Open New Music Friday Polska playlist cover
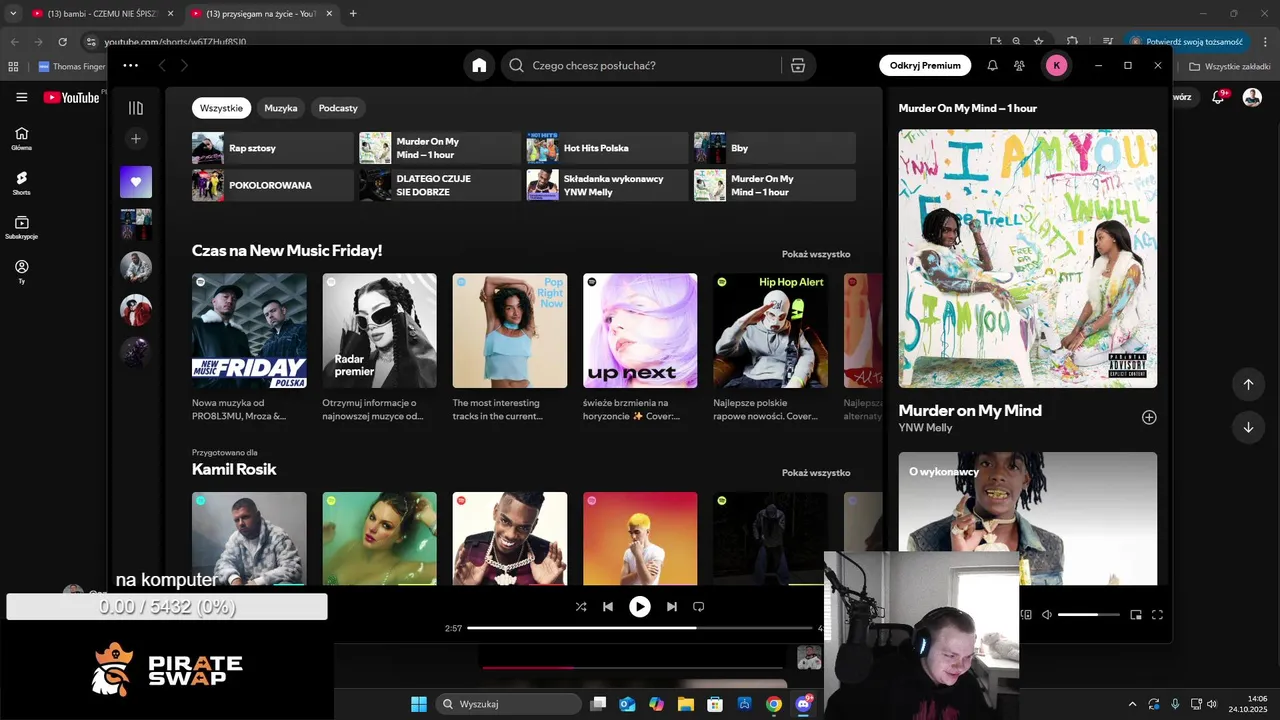 pyautogui.click(x=249, y=331)
